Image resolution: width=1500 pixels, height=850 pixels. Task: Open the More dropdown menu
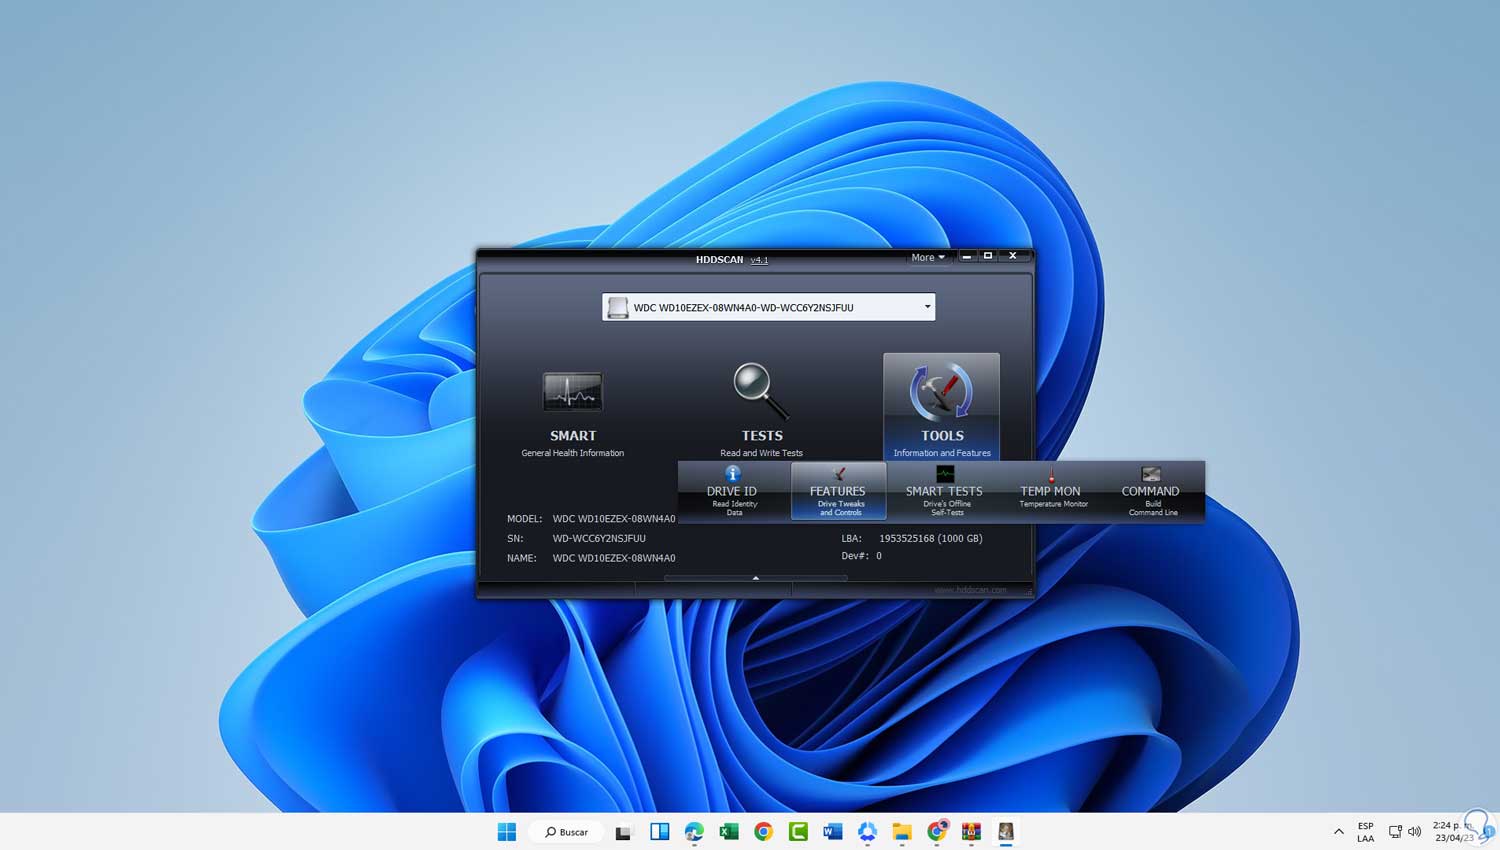coord(927,257)
